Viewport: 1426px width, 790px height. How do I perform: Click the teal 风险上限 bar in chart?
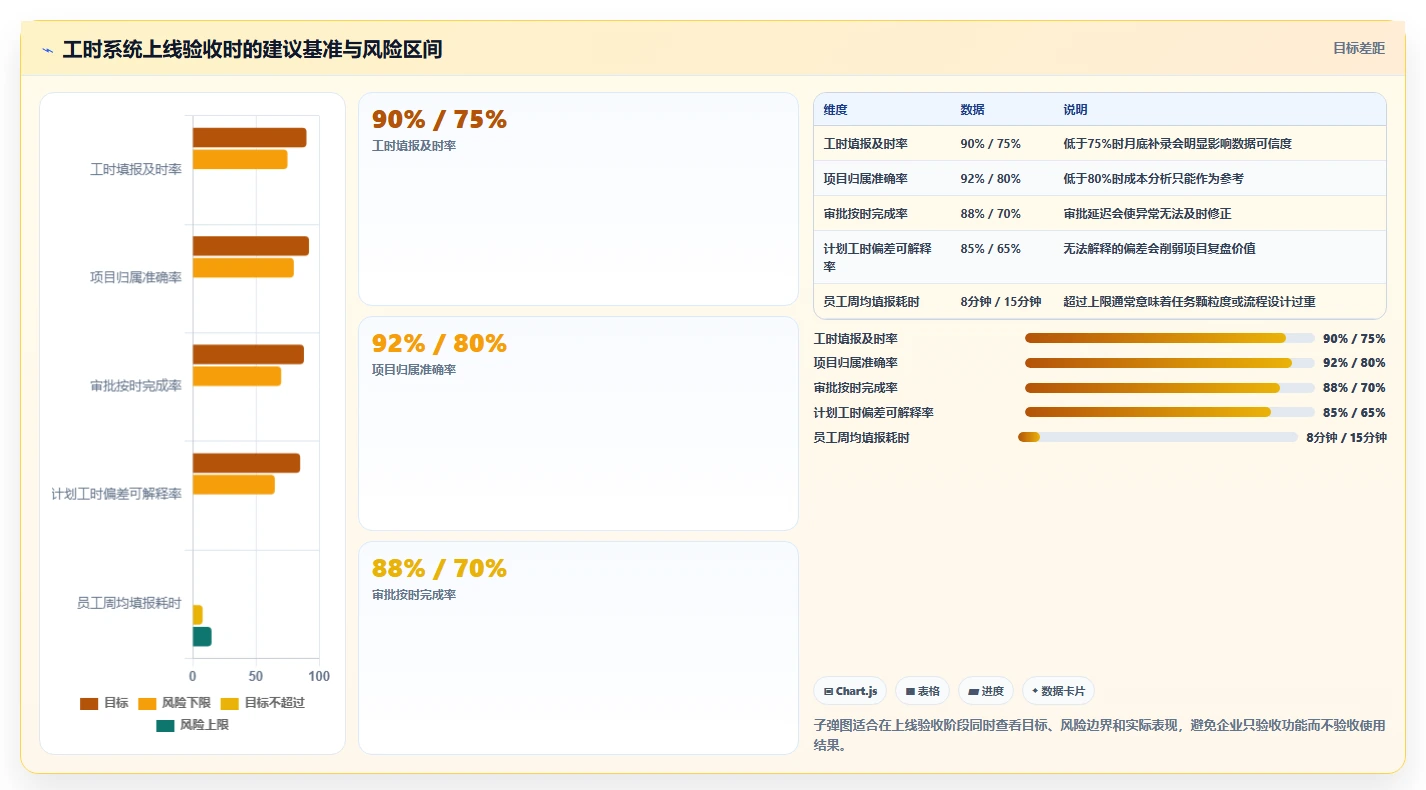[202, 637]
